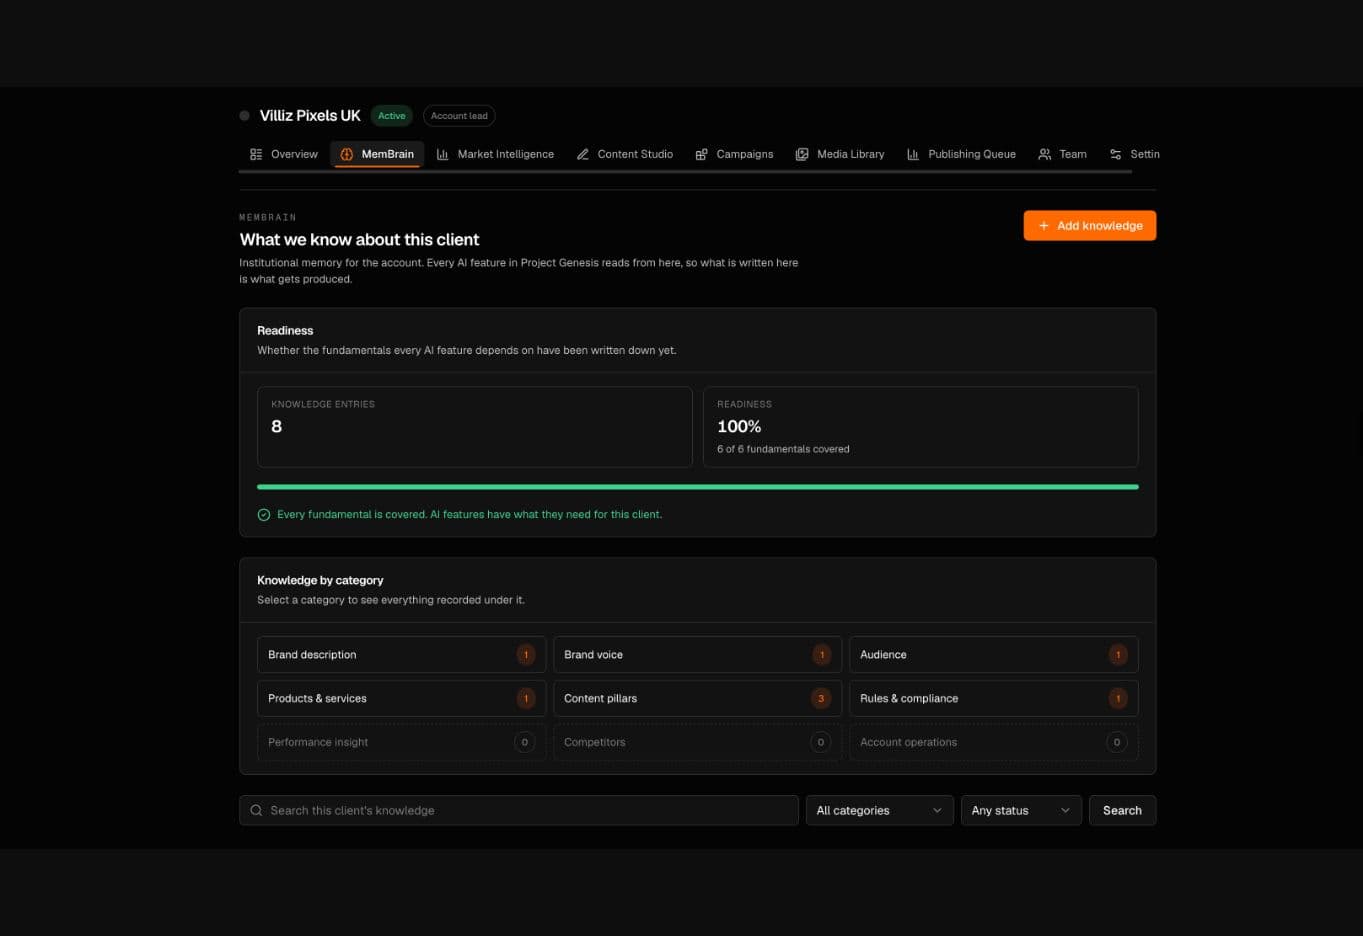
Task: Open the Rules & compliance category
Action: 994,699
